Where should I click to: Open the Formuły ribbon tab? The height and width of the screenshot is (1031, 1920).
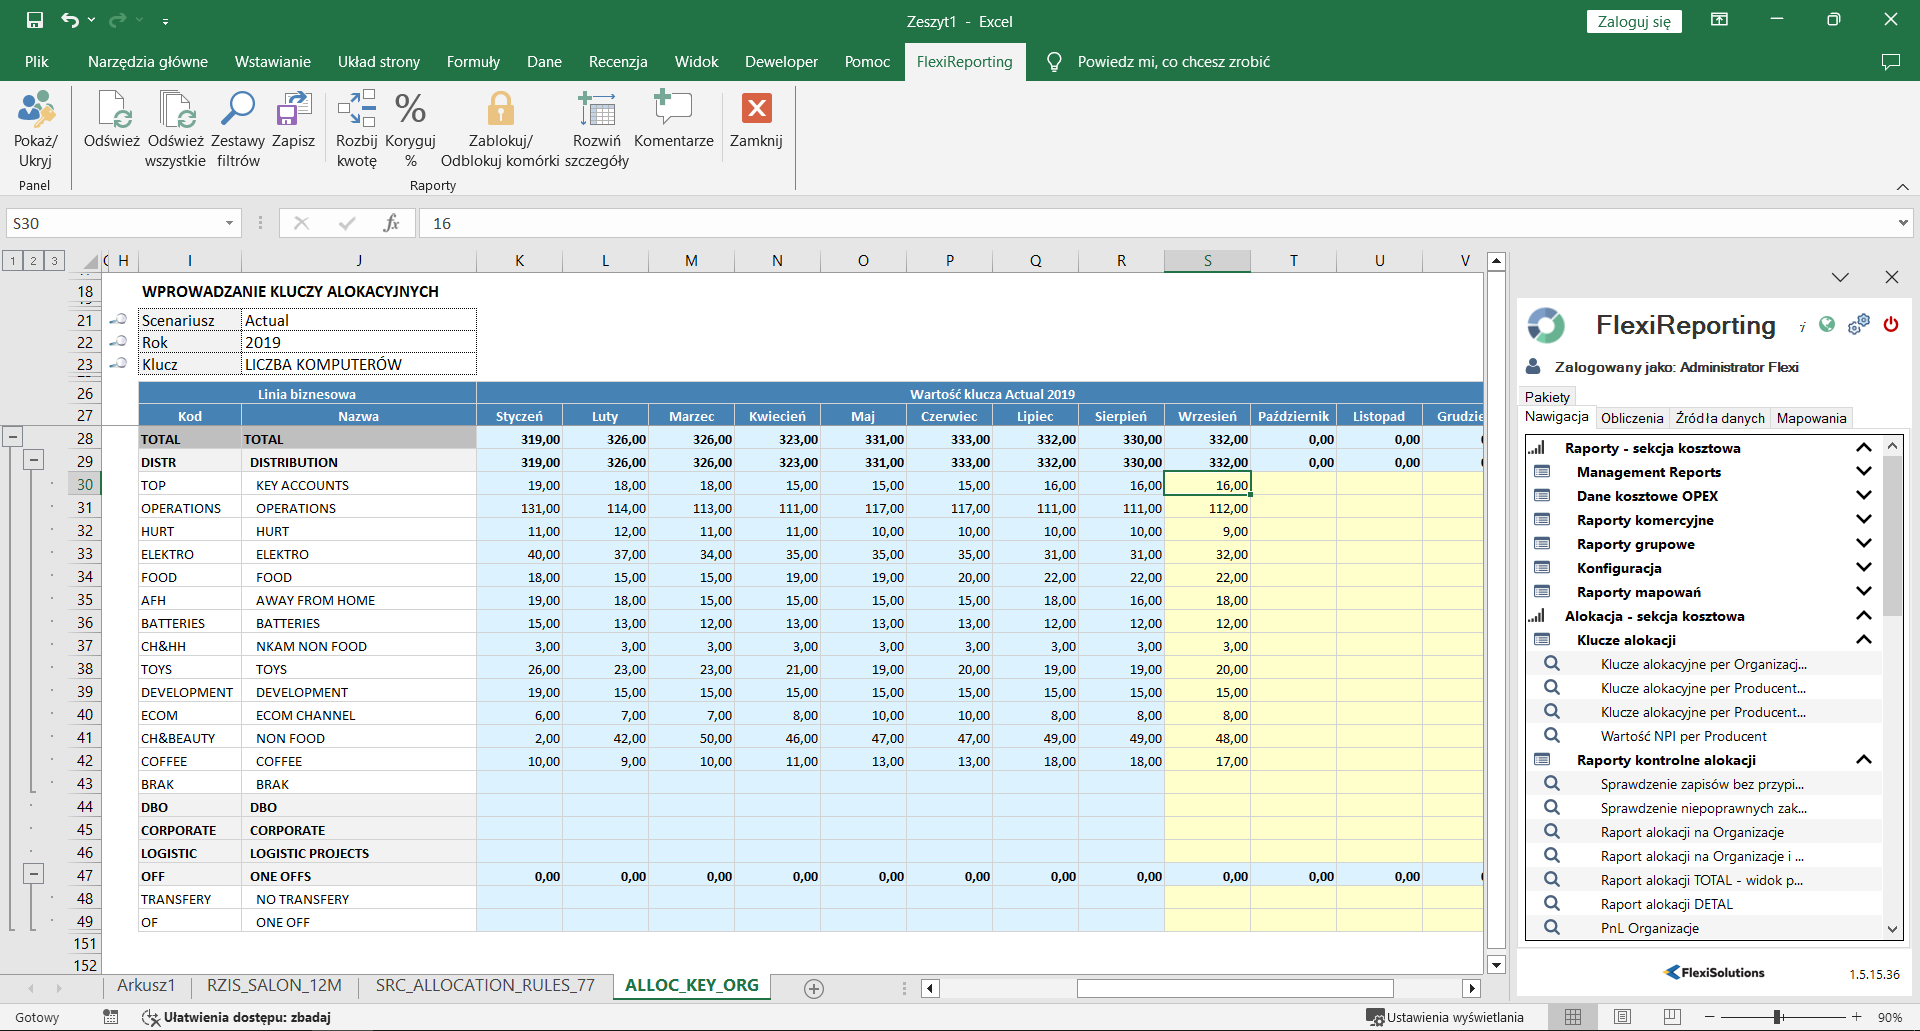[x=472, y=62]
